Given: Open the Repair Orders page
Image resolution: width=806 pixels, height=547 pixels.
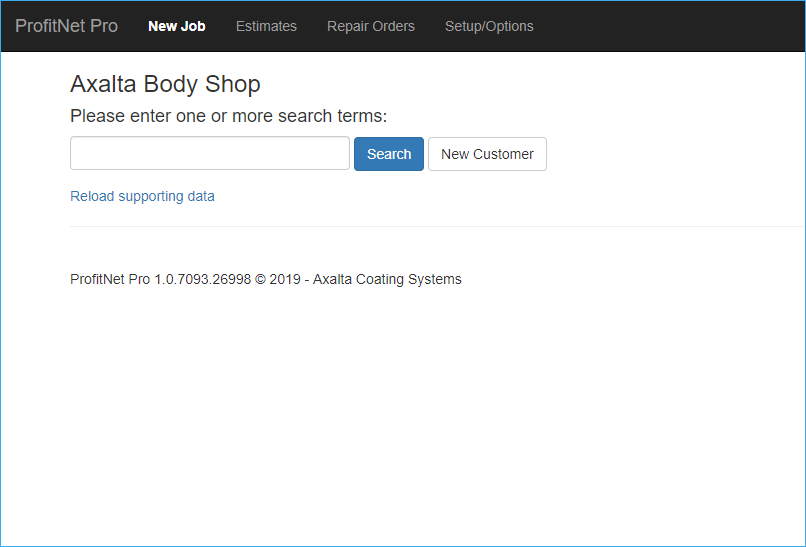Looking at the screenshot, I should [370, 26].
